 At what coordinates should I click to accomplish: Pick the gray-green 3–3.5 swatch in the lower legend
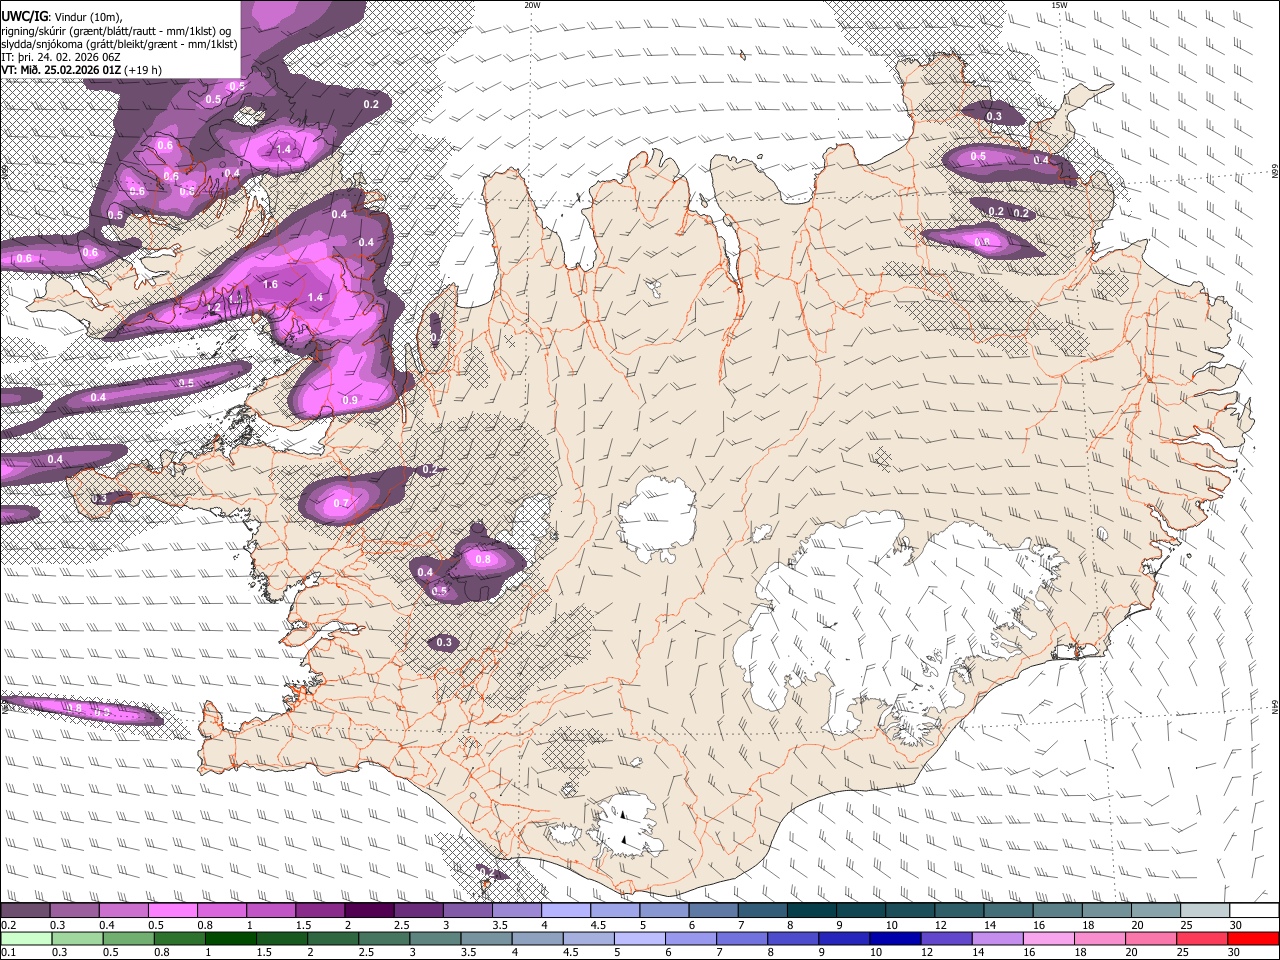(x=434, y=938)
